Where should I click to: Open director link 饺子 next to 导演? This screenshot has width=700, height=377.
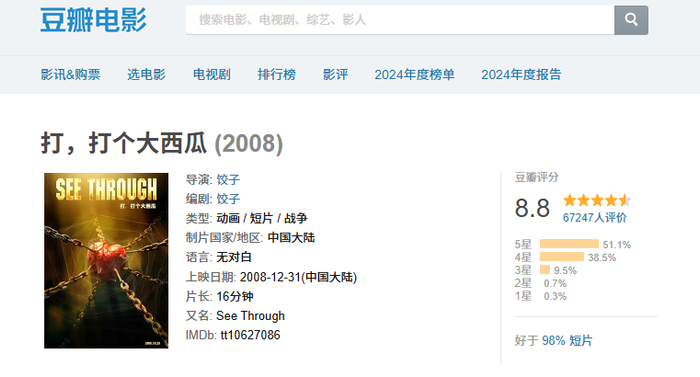pyautogui.click(x=228, y=180)
